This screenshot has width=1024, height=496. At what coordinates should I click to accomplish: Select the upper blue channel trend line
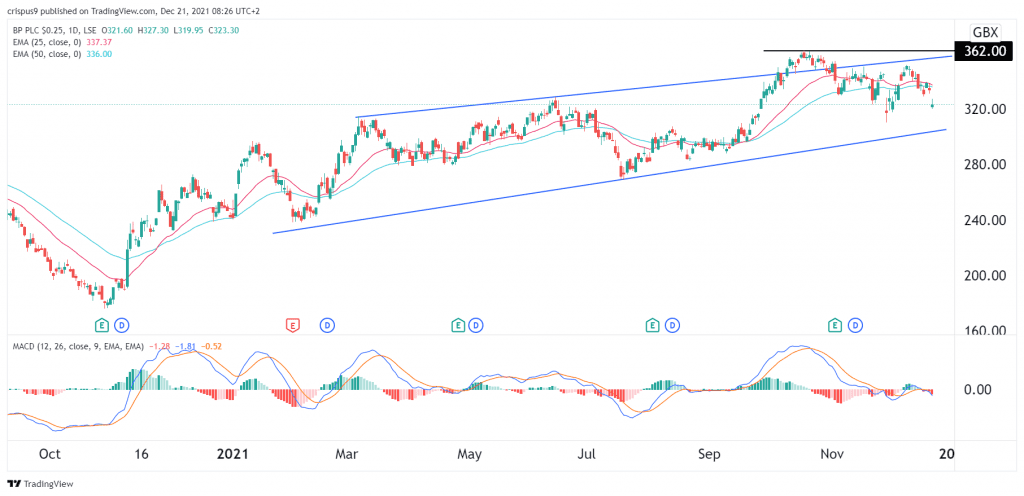click(653, 88)
